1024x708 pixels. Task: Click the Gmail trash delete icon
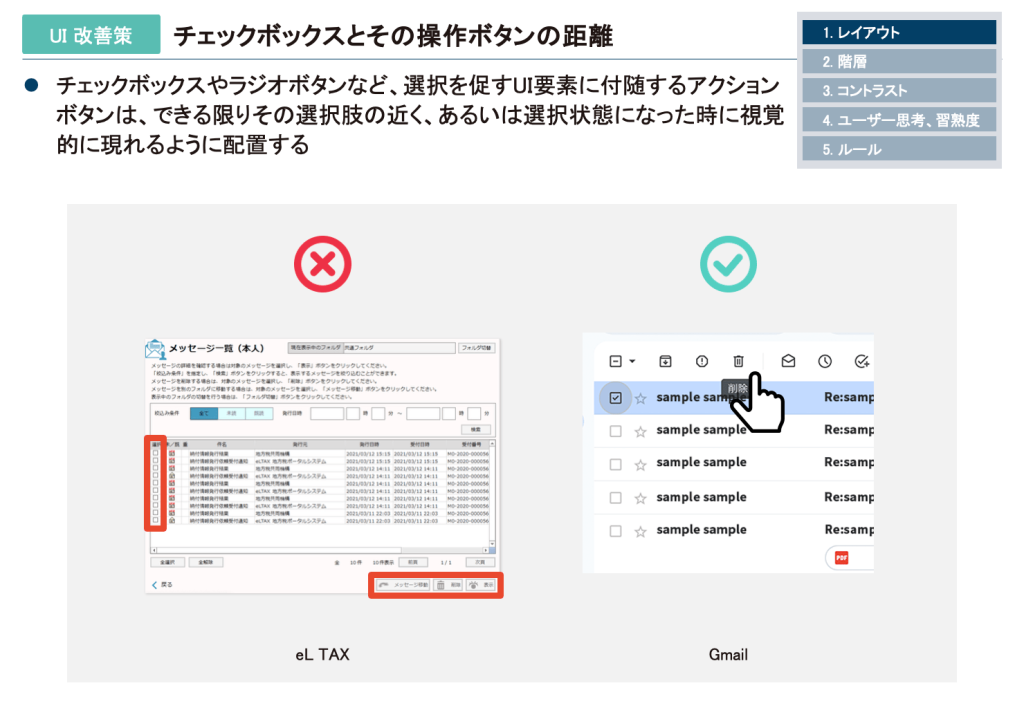(x=738, y=361)
